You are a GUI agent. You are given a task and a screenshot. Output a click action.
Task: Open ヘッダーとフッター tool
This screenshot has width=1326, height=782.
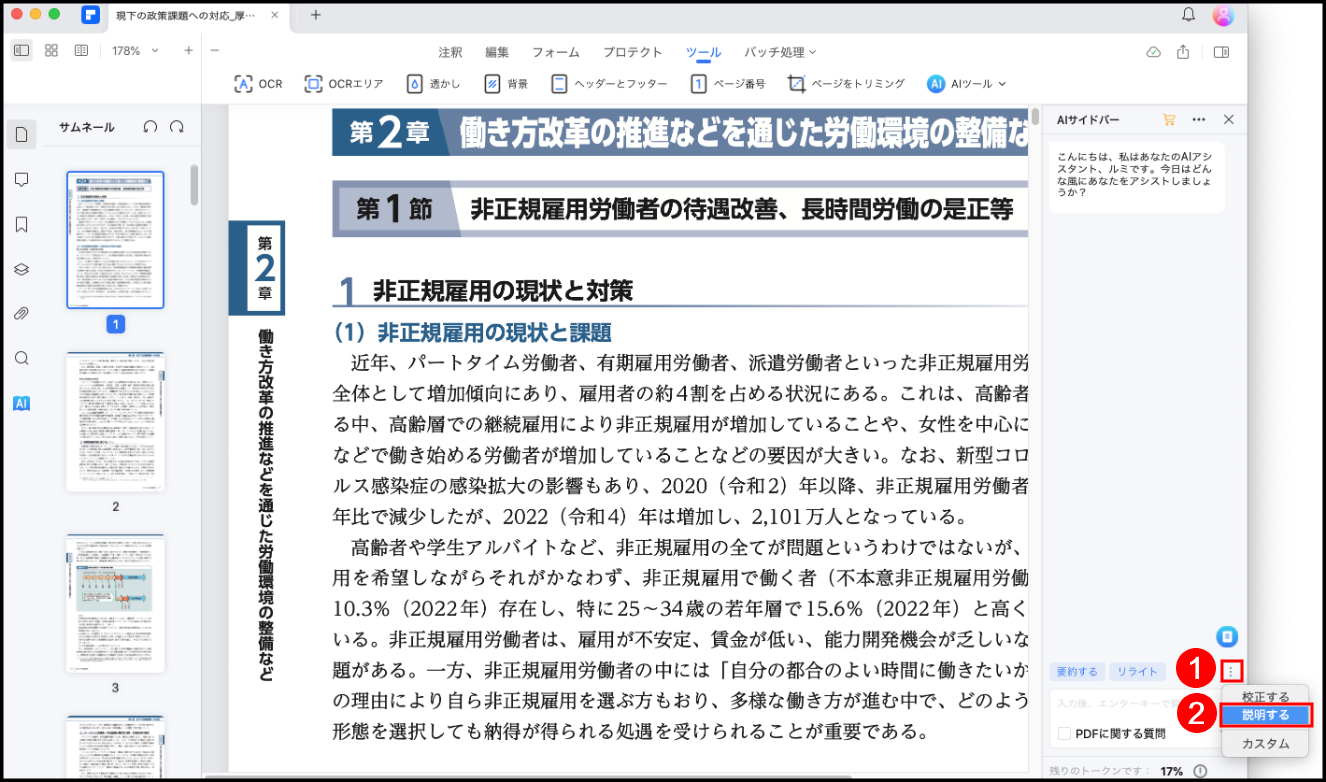609,84
